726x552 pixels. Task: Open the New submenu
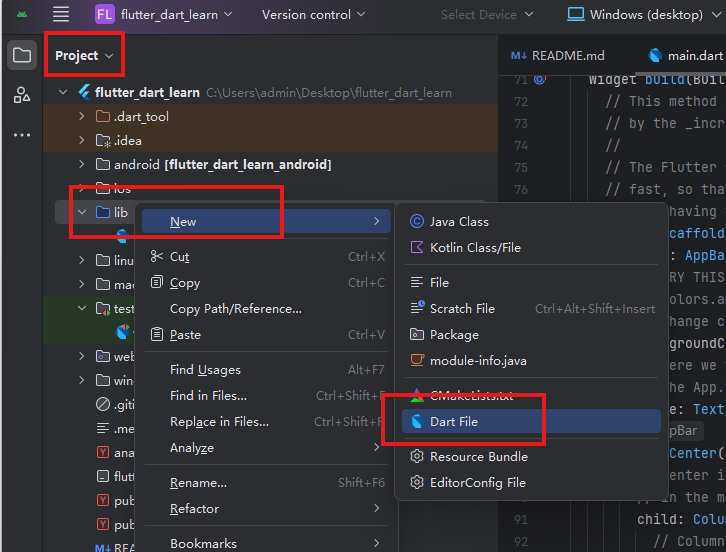[x=266, y=221]
